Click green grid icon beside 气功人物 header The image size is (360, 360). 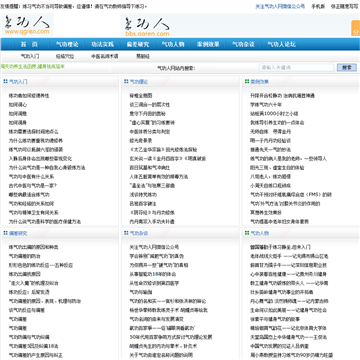pos(247,233)
